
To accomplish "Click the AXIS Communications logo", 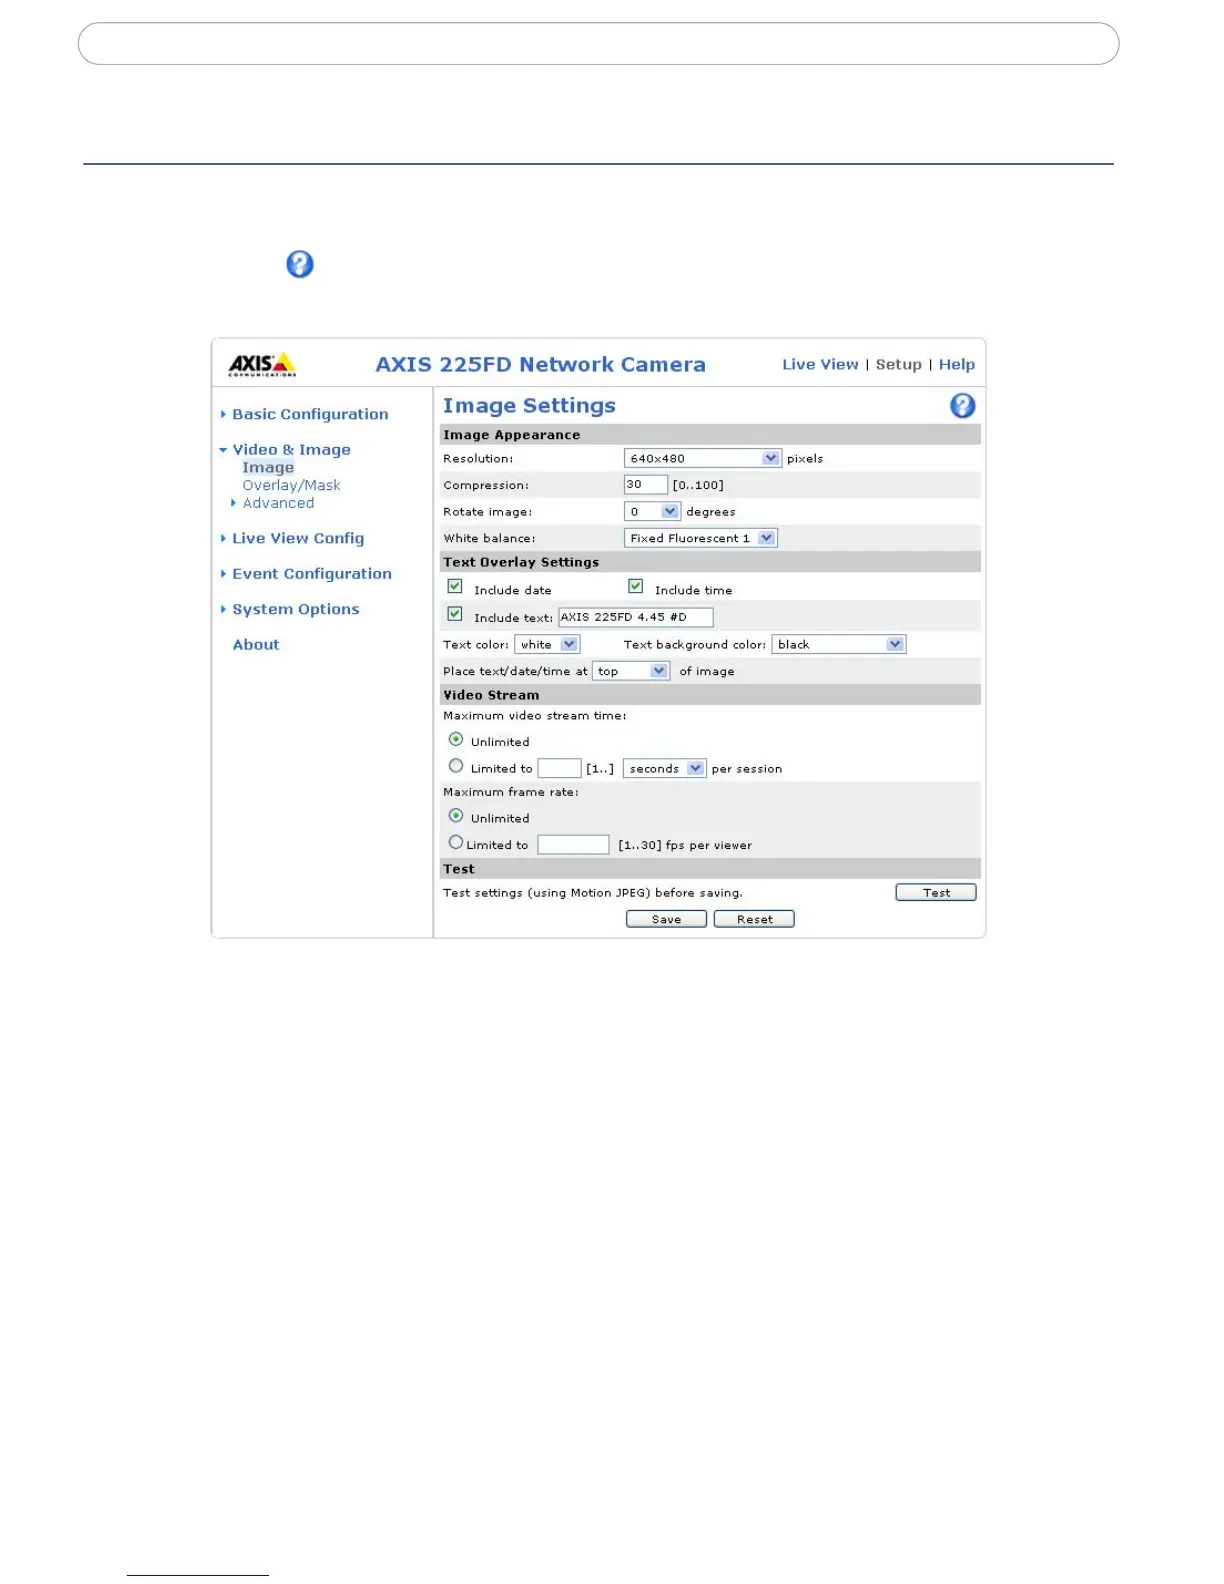I will (x=262, y=364).
